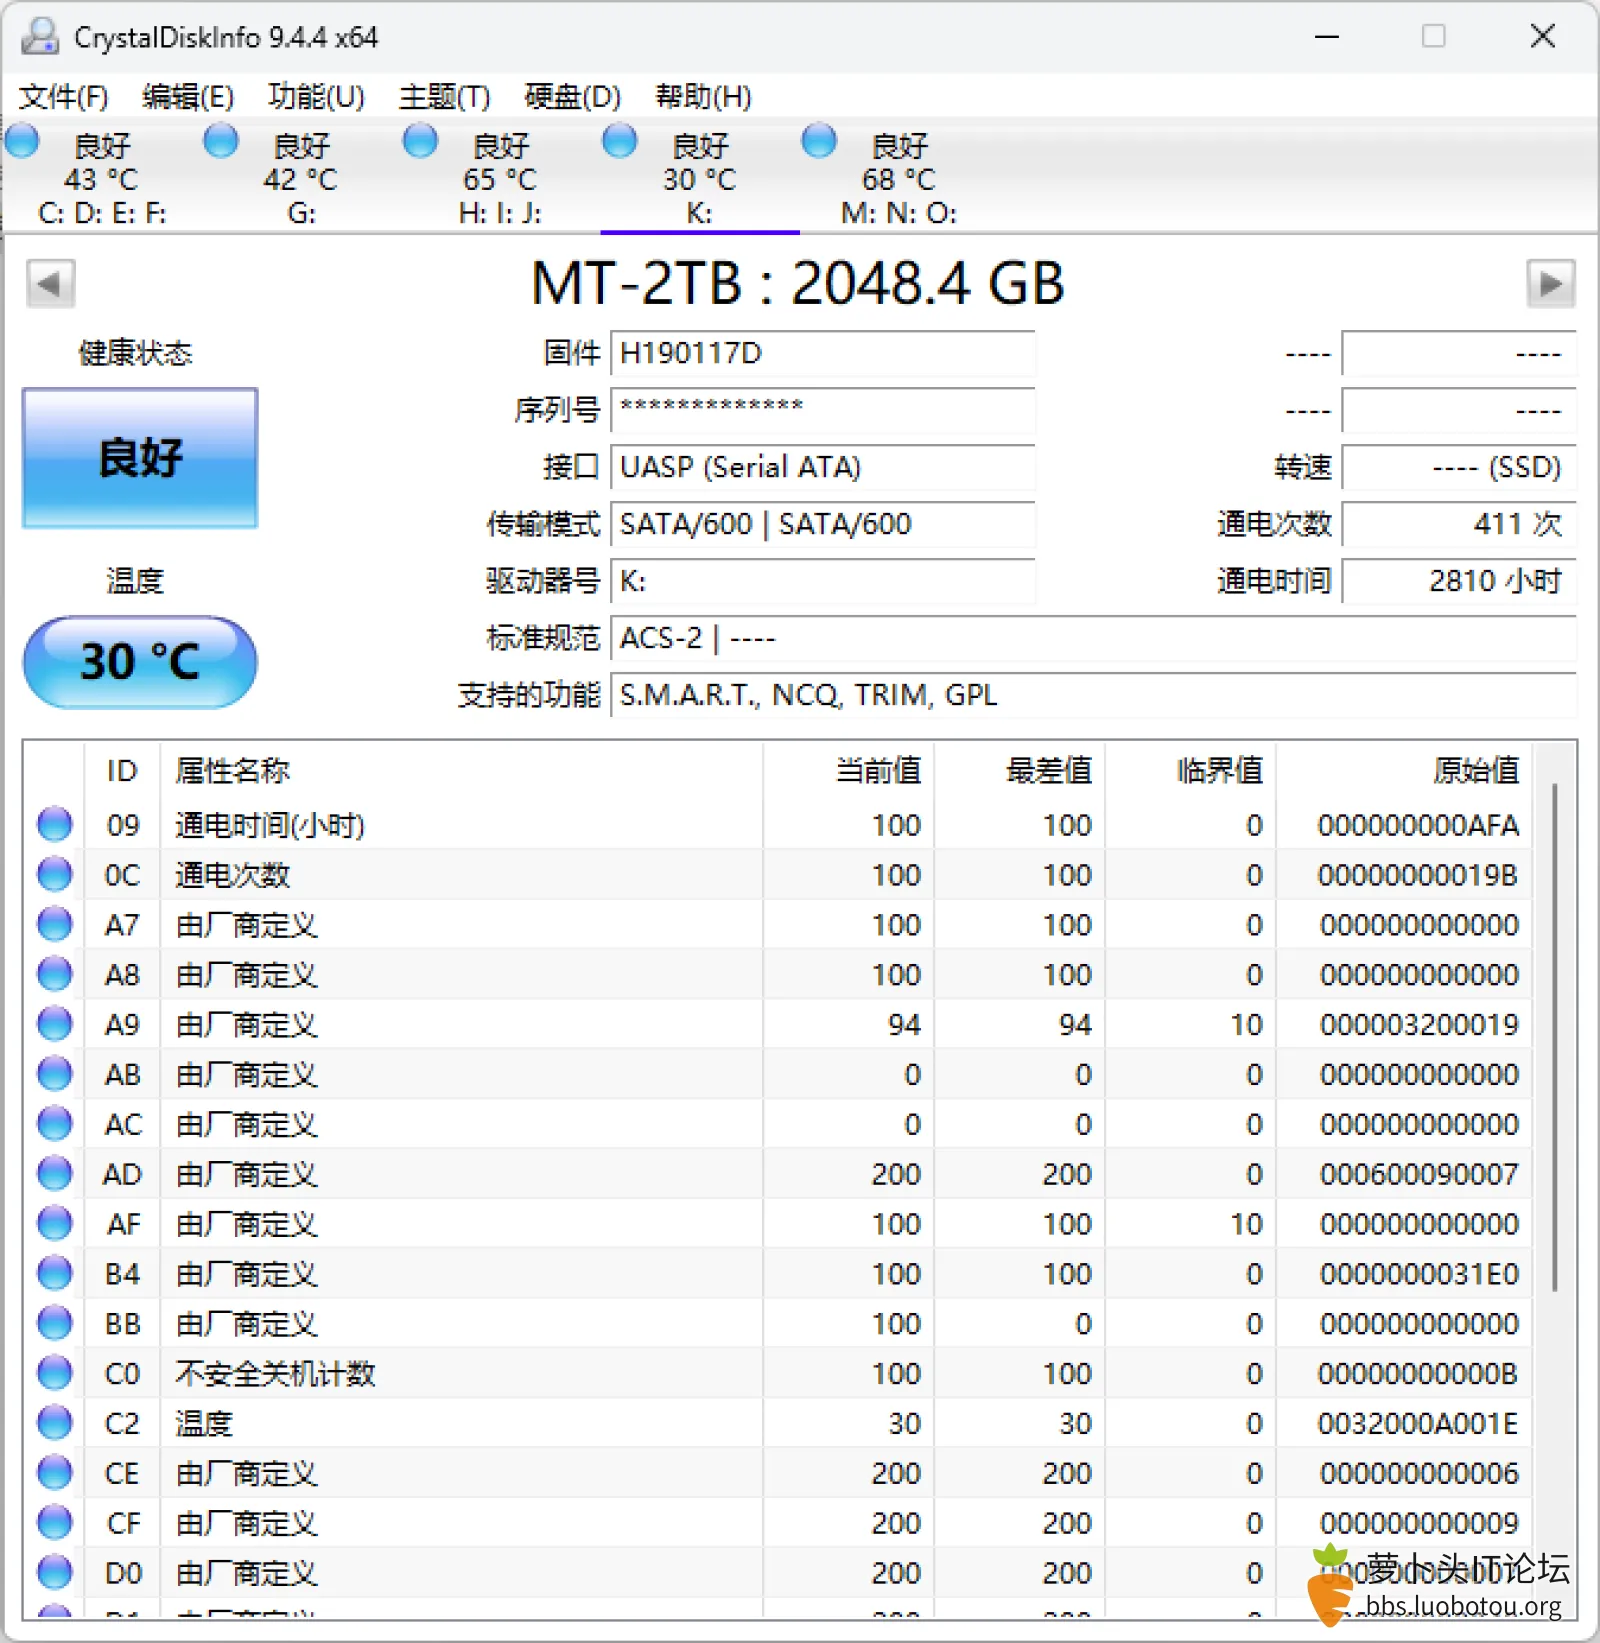Click the status orb for drive K:

620,141
